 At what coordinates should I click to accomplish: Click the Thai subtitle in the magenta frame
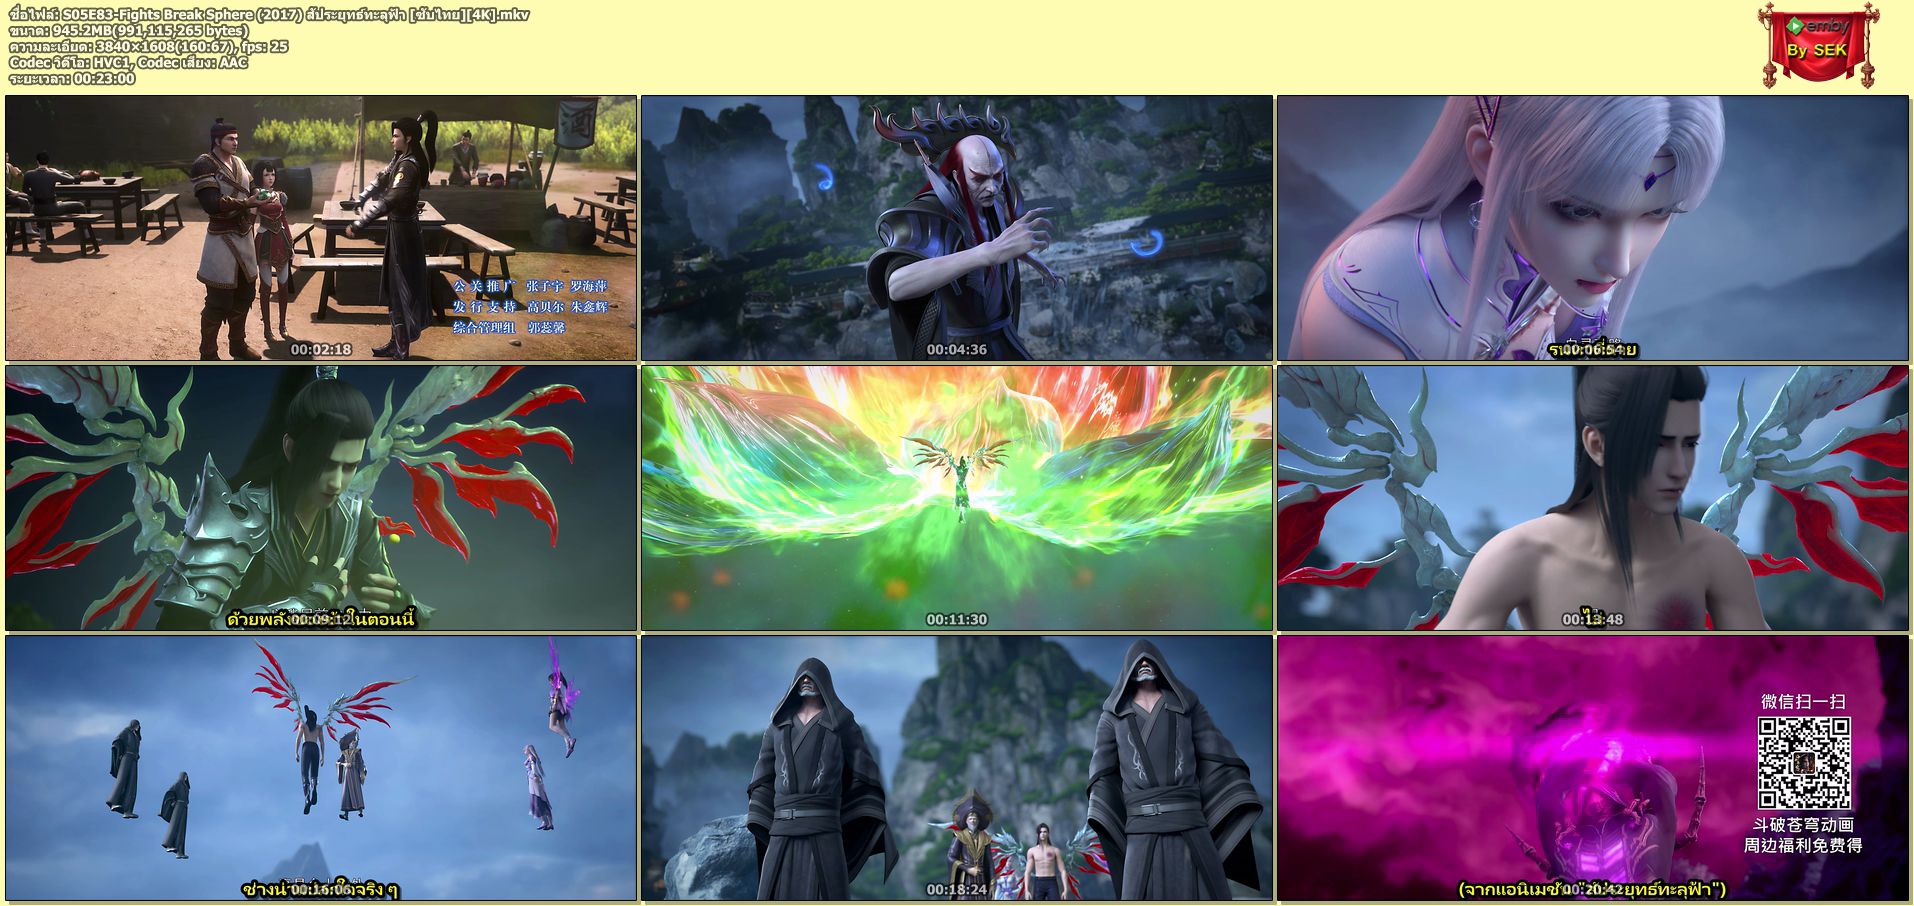pos(1593,889)
